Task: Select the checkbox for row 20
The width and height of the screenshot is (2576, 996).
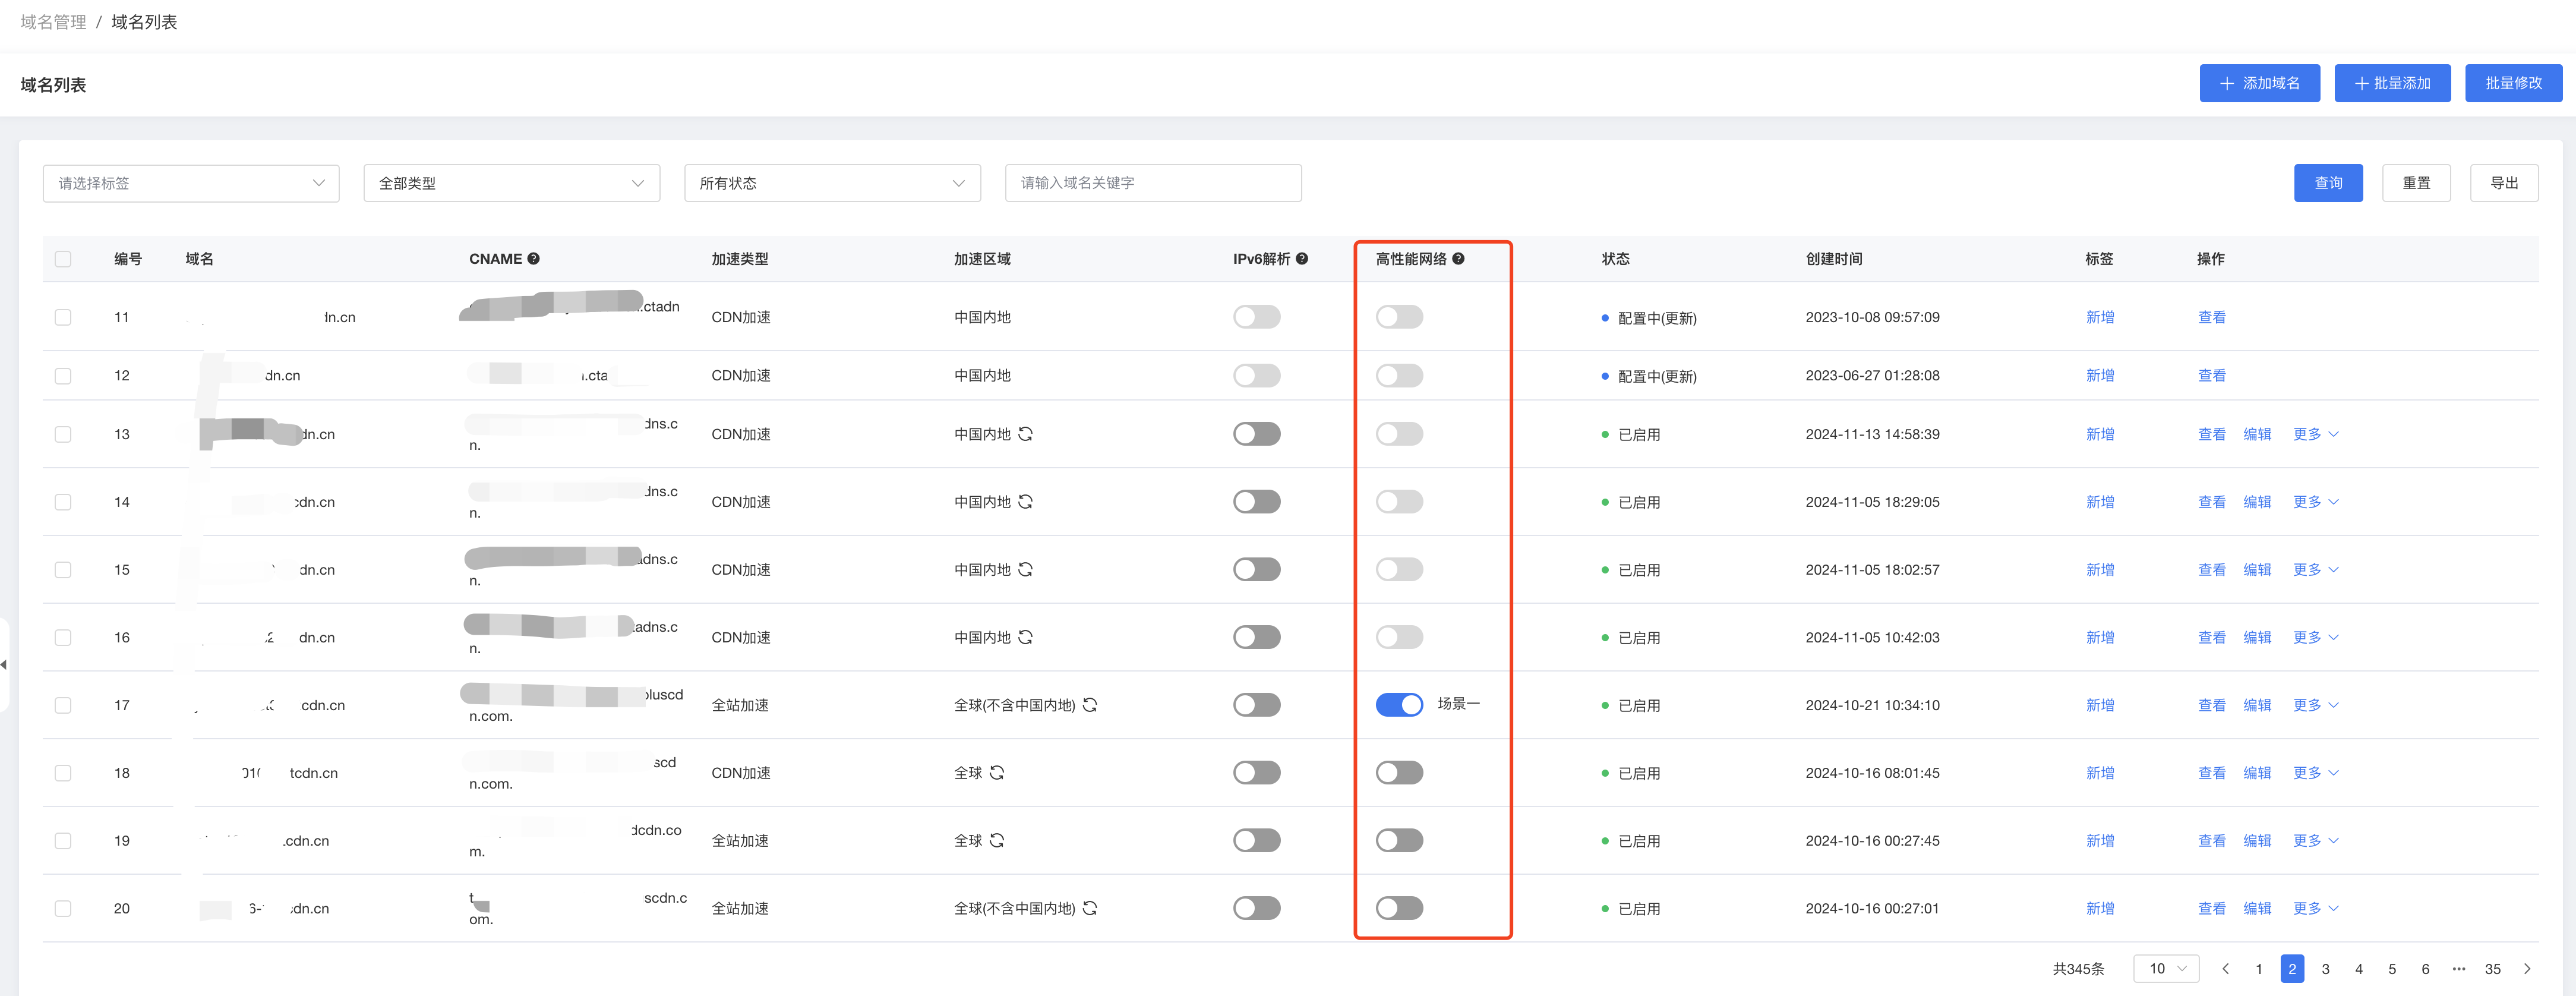Action: tap(63, 909)
